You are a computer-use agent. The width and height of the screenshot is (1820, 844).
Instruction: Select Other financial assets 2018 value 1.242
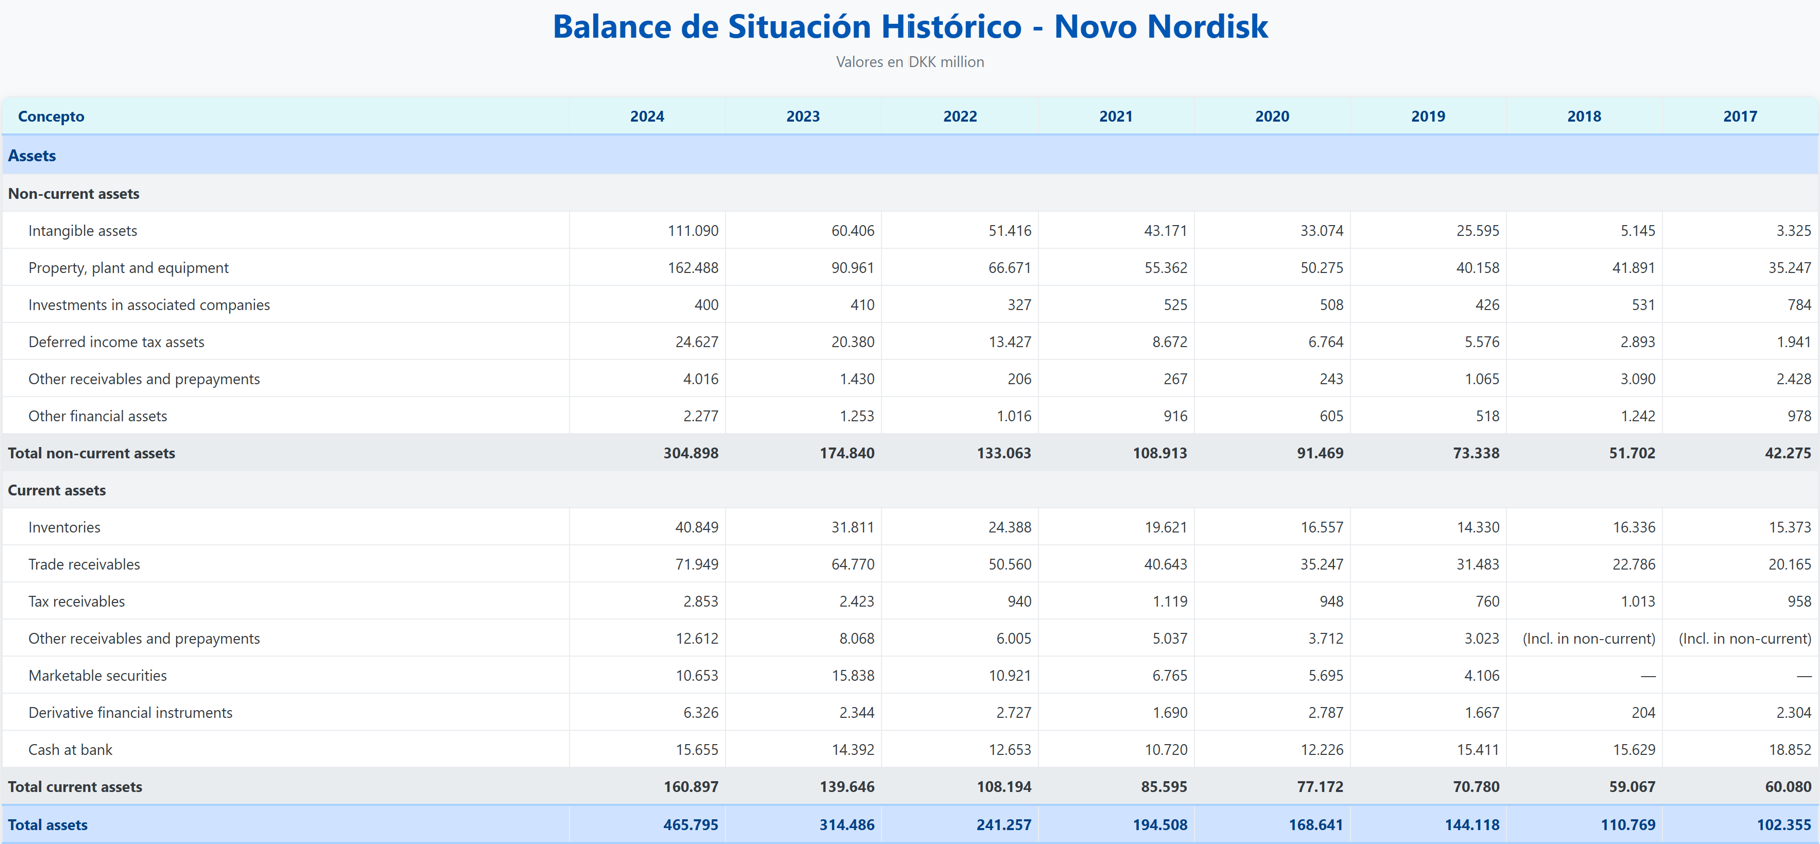1633,415
